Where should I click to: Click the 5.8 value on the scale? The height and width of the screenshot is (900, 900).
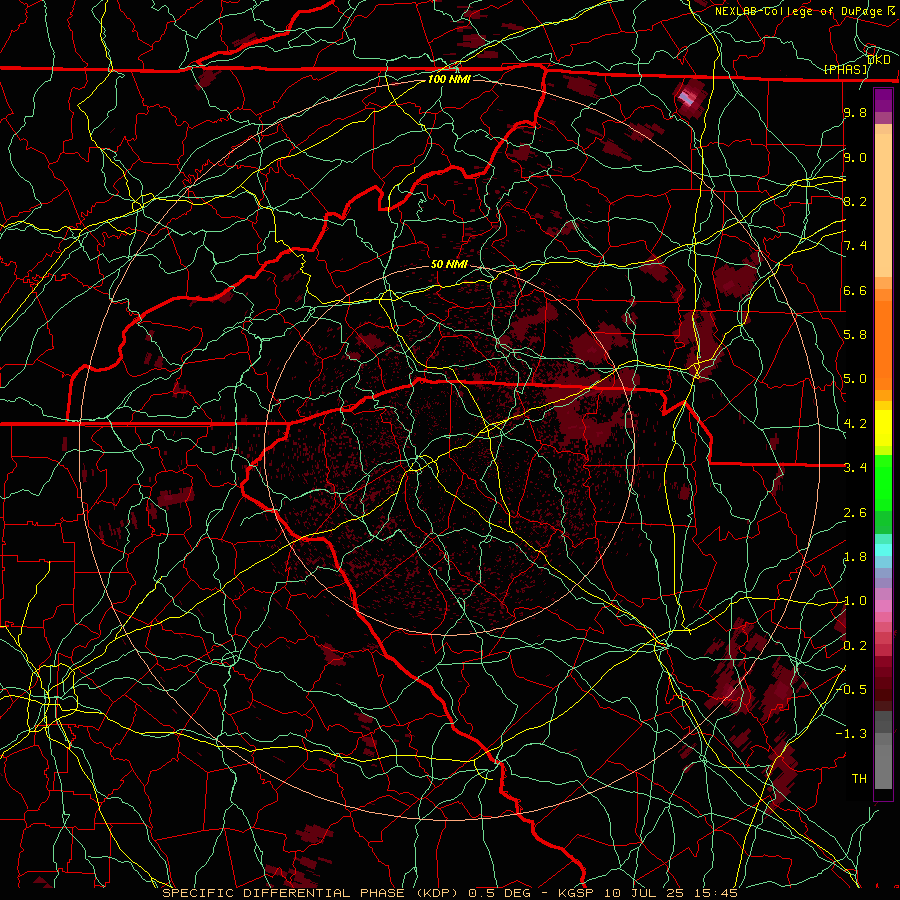pyautogui.click(x=855, y=335)
